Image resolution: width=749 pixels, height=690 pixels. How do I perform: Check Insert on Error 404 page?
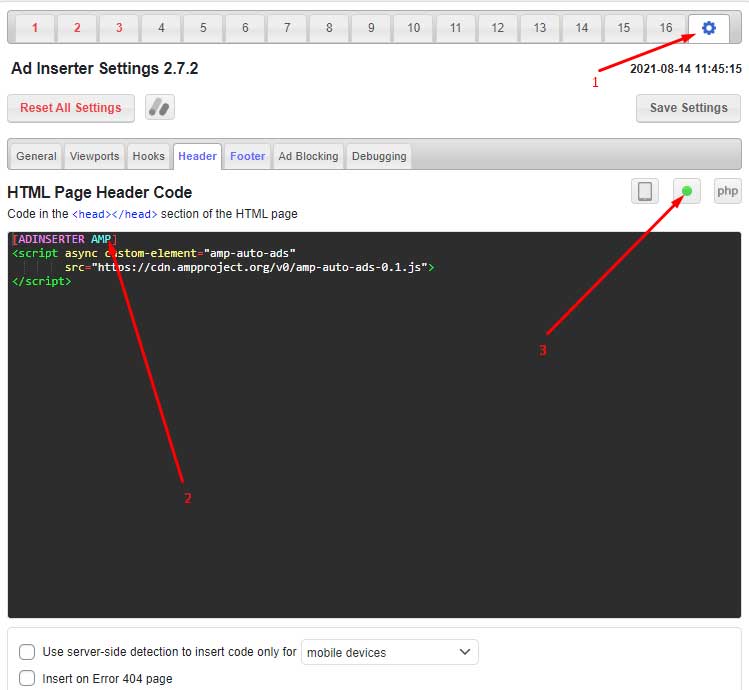(x=27, y=678)
